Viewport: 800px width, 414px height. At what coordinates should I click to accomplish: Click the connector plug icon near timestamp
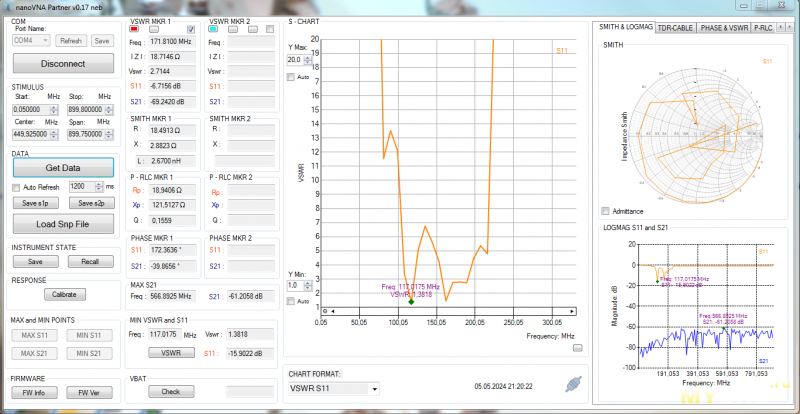tap(572, 384)
